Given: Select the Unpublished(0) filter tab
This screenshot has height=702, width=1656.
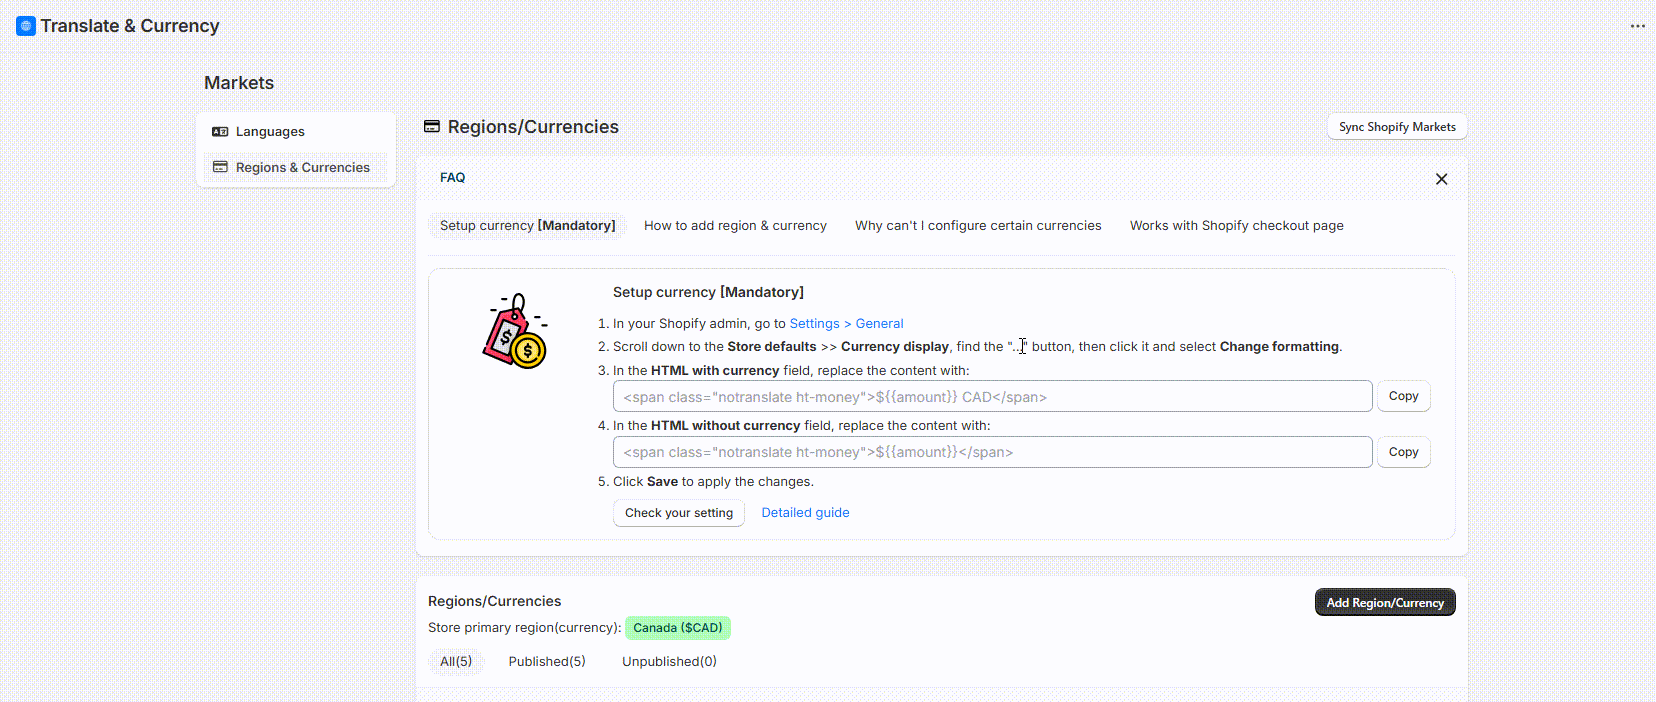Looking at the screenshot, I should [x=669, y=662].
